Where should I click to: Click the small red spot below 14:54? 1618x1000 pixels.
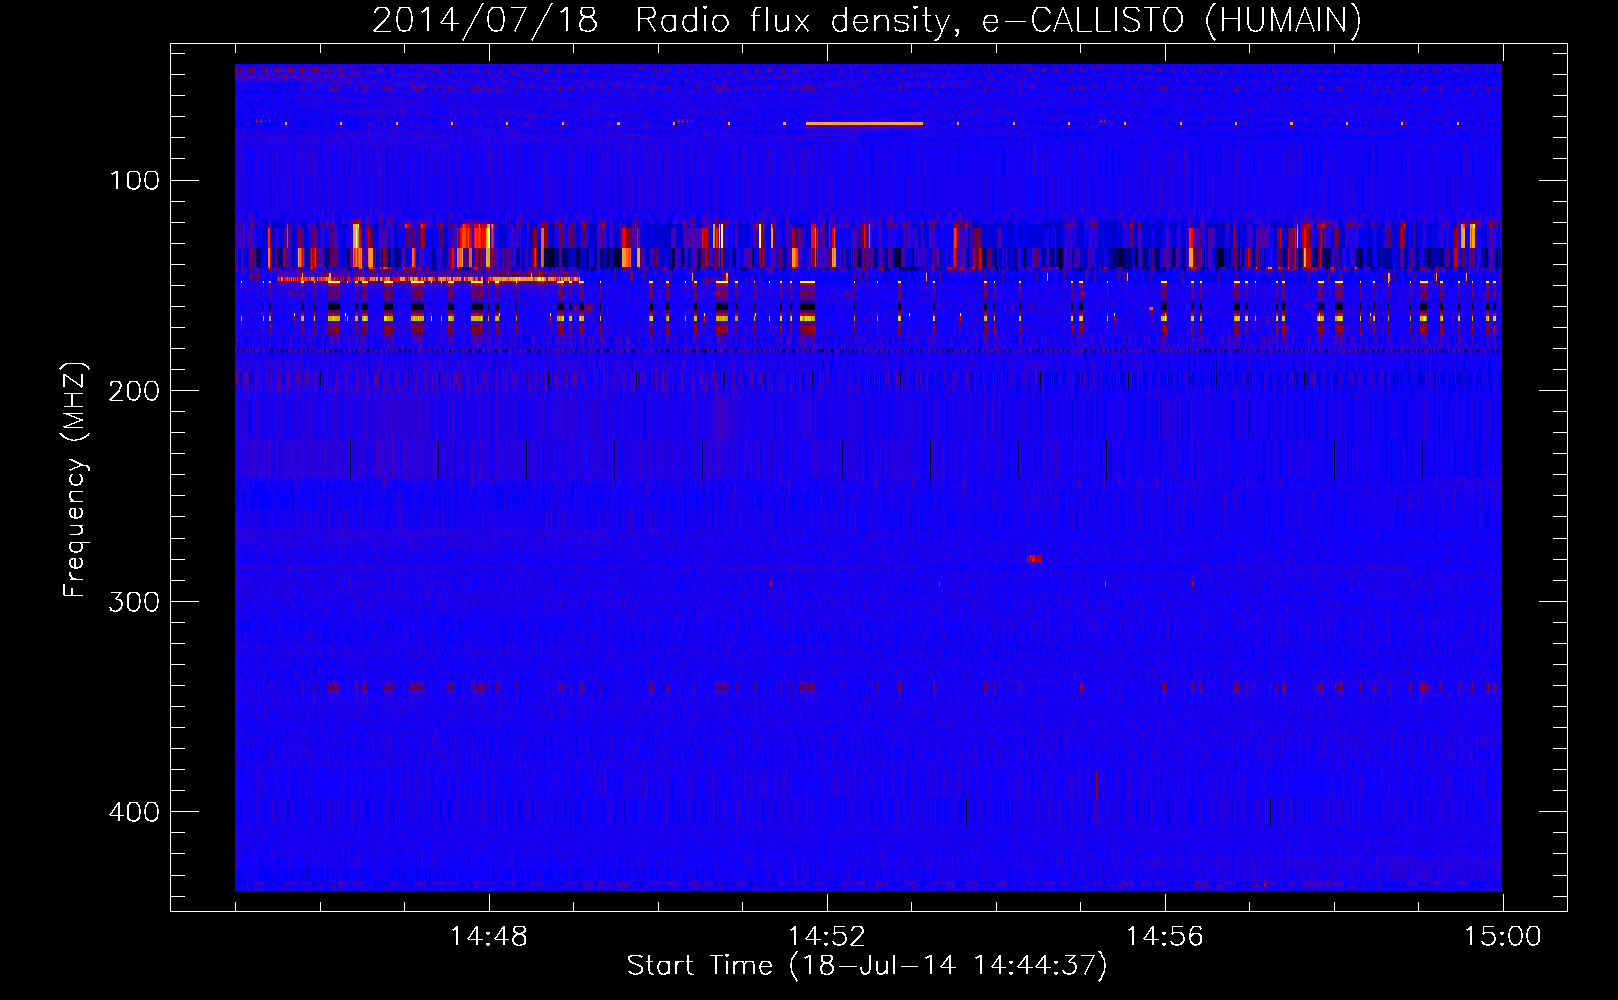[x=1034, y=558]
